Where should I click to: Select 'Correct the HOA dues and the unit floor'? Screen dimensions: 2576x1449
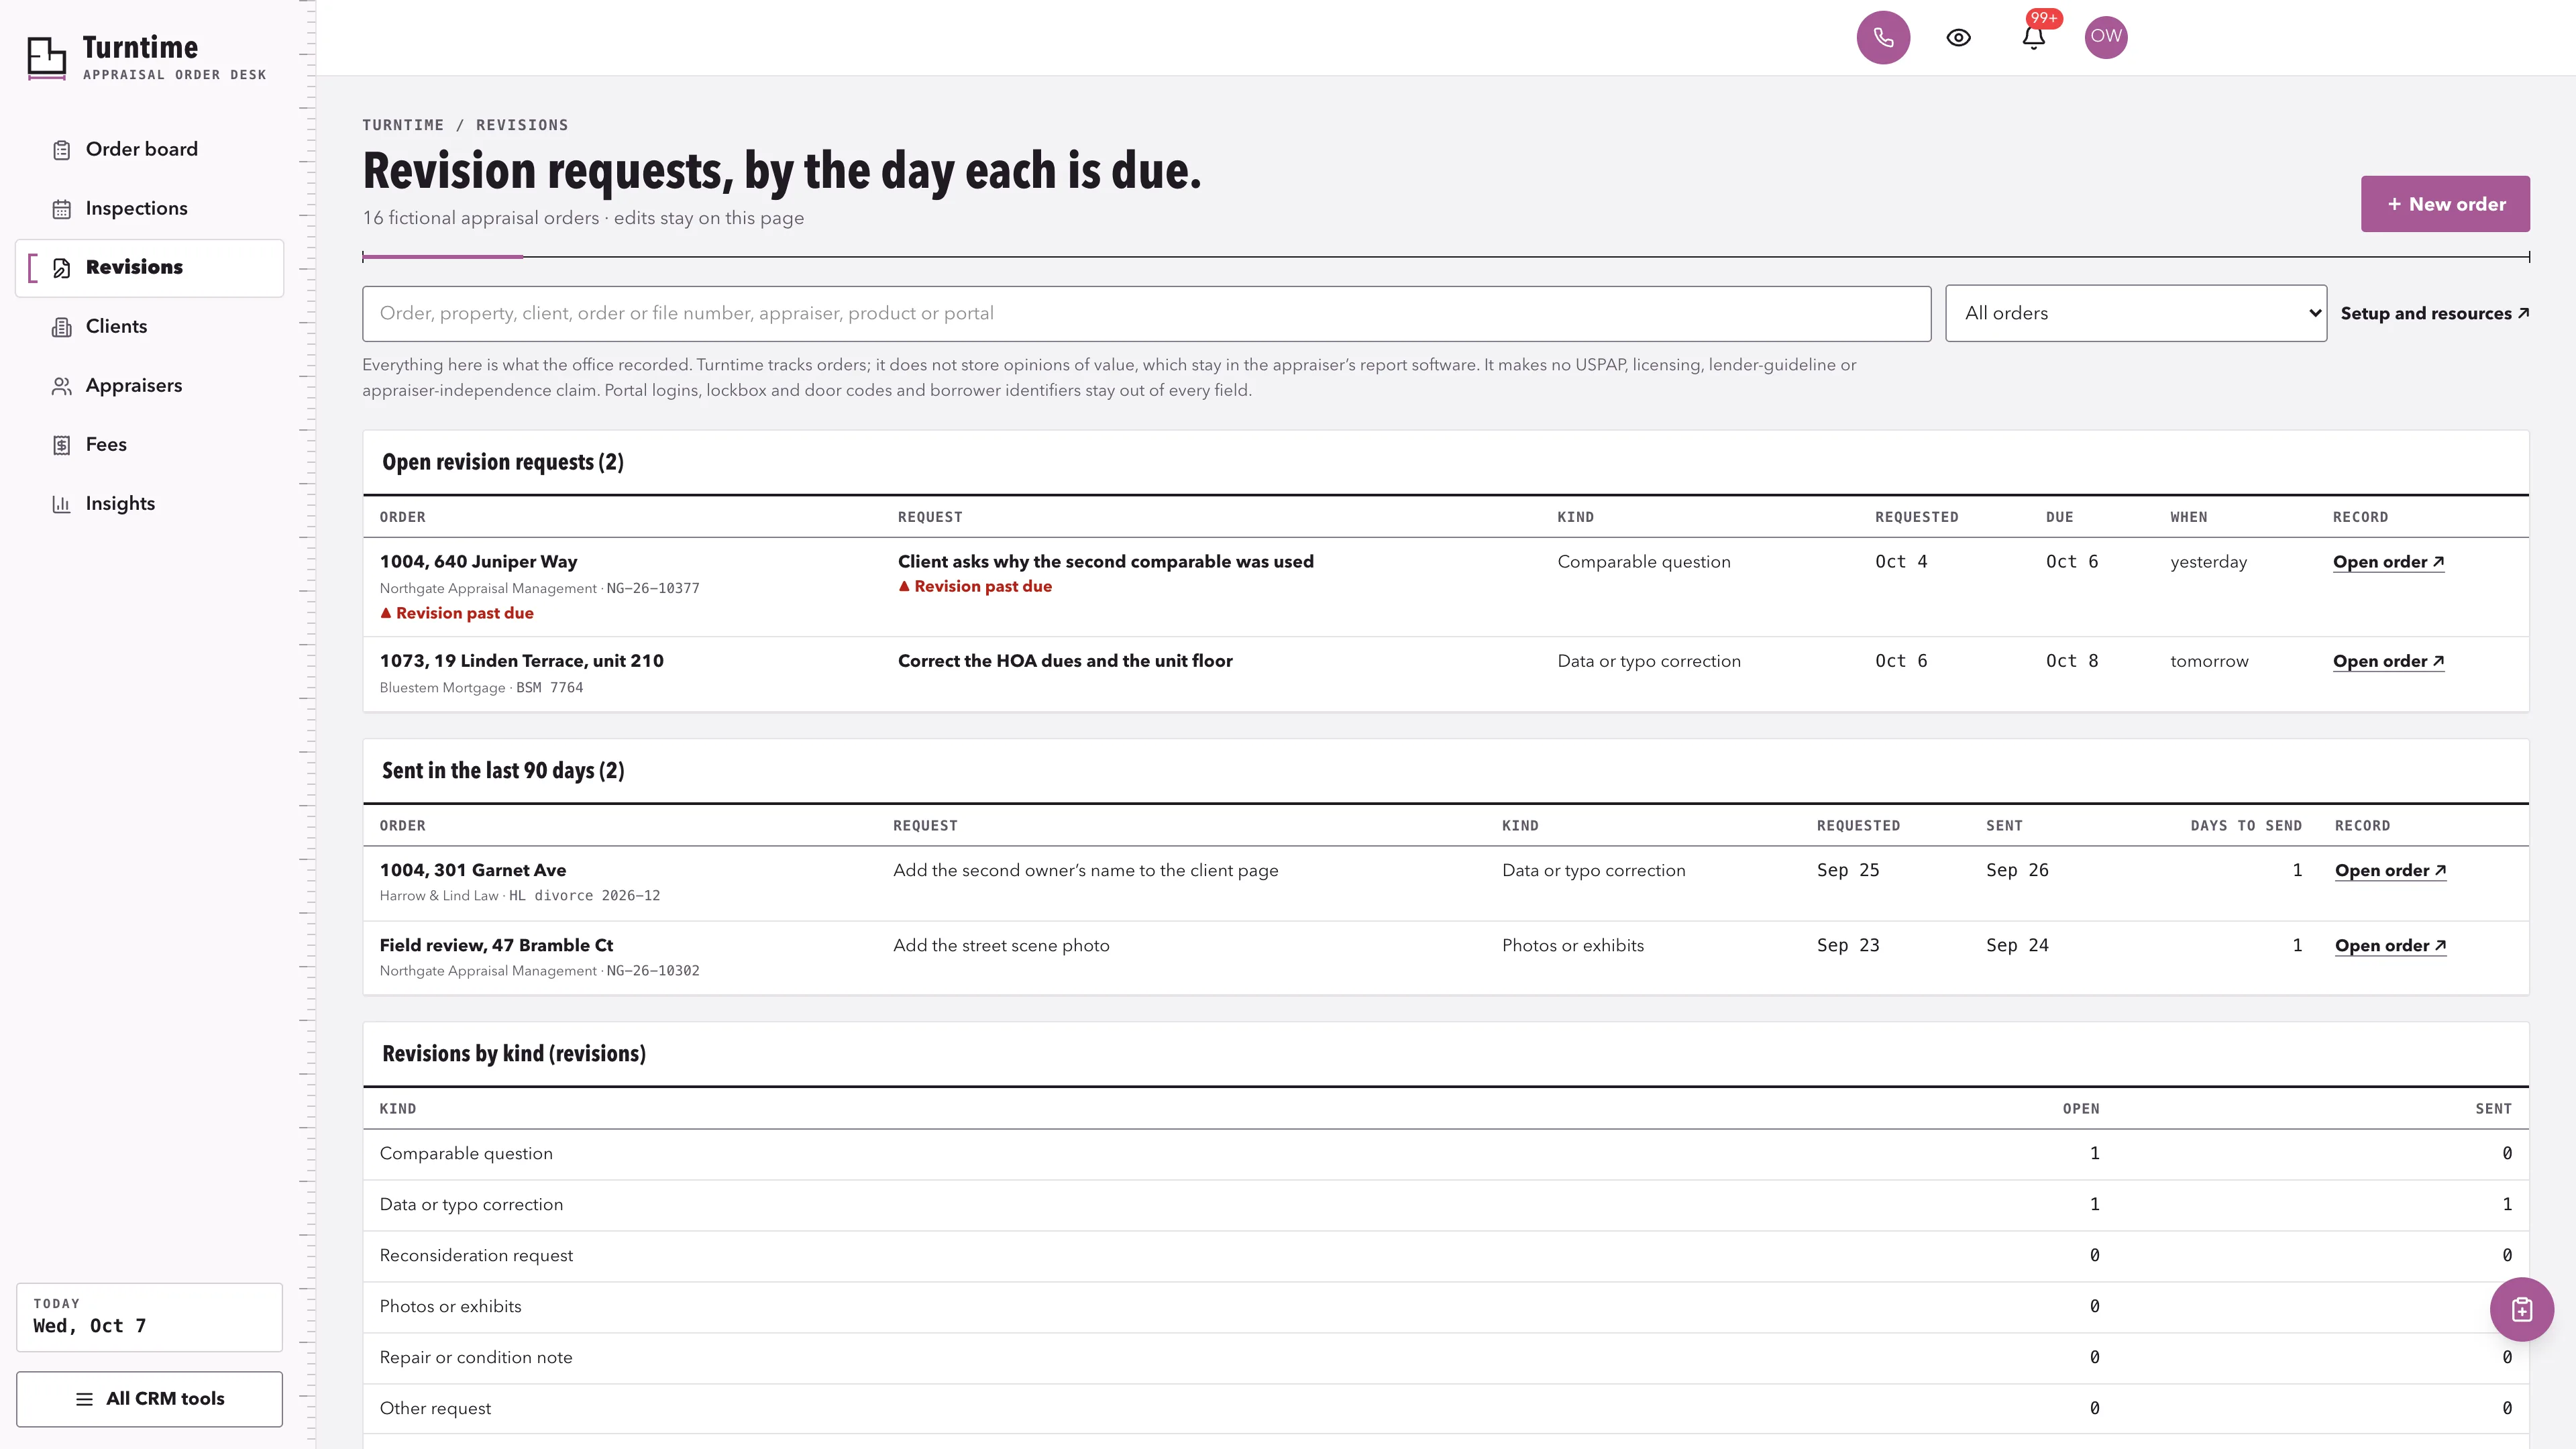pyautogui.click(x=1065, y=661)
